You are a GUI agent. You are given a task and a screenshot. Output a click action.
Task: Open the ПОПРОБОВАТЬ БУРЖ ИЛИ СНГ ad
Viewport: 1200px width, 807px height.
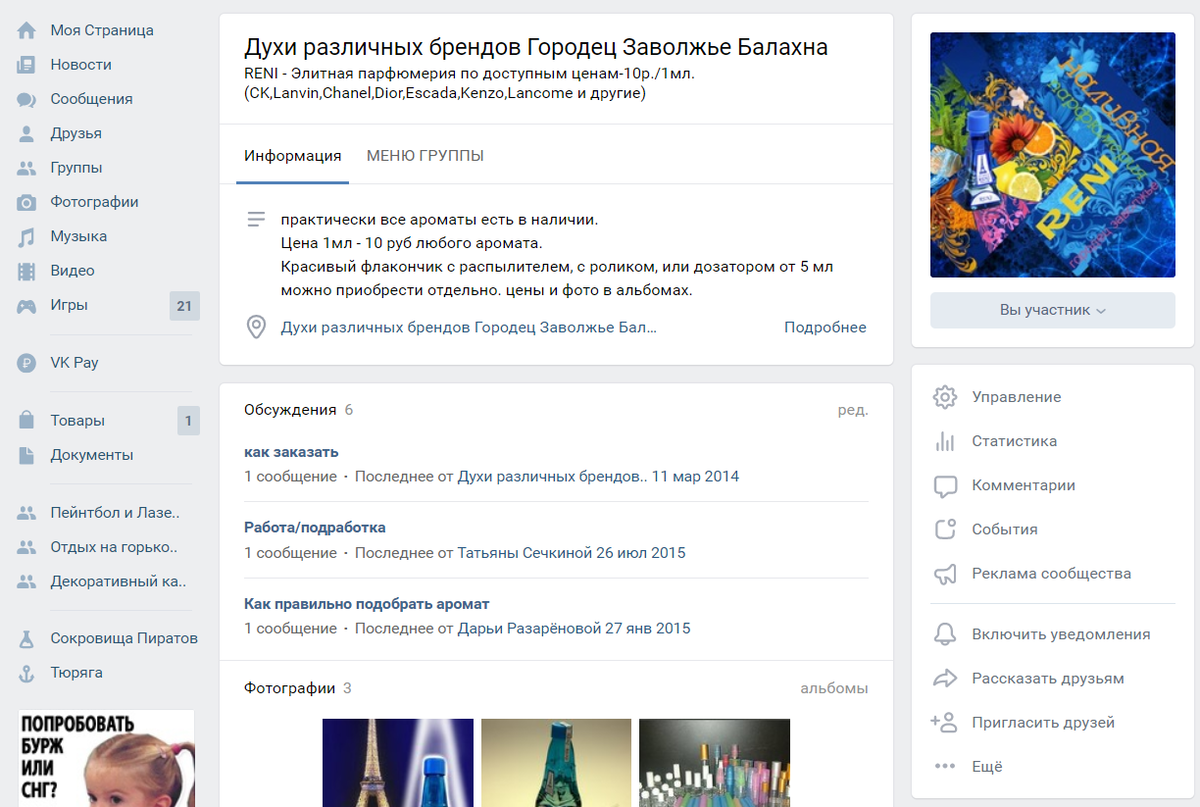point(107,758)
